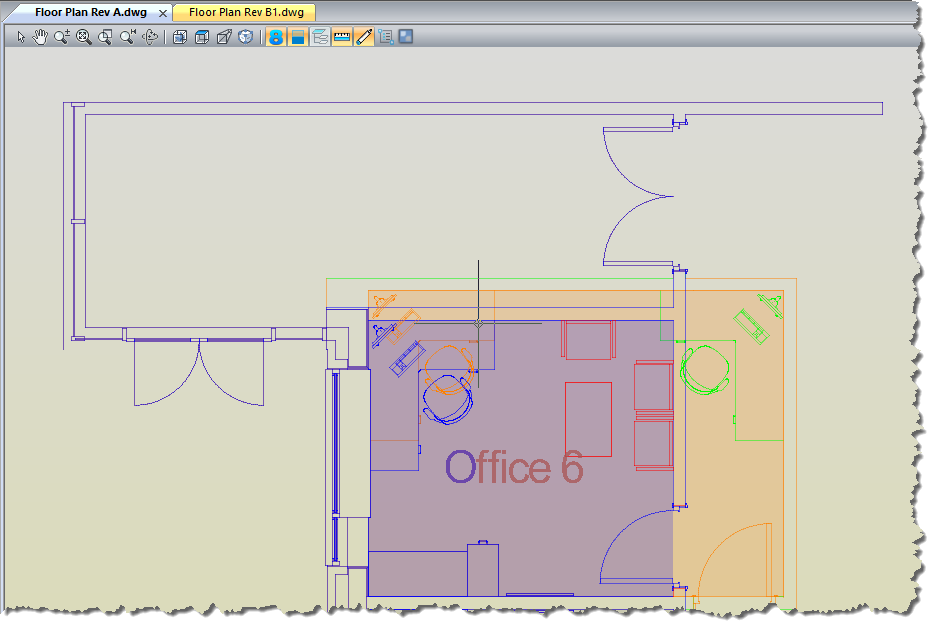Click the globe shield icon
This screenshot has height=628, width=936.
point(245,37)
